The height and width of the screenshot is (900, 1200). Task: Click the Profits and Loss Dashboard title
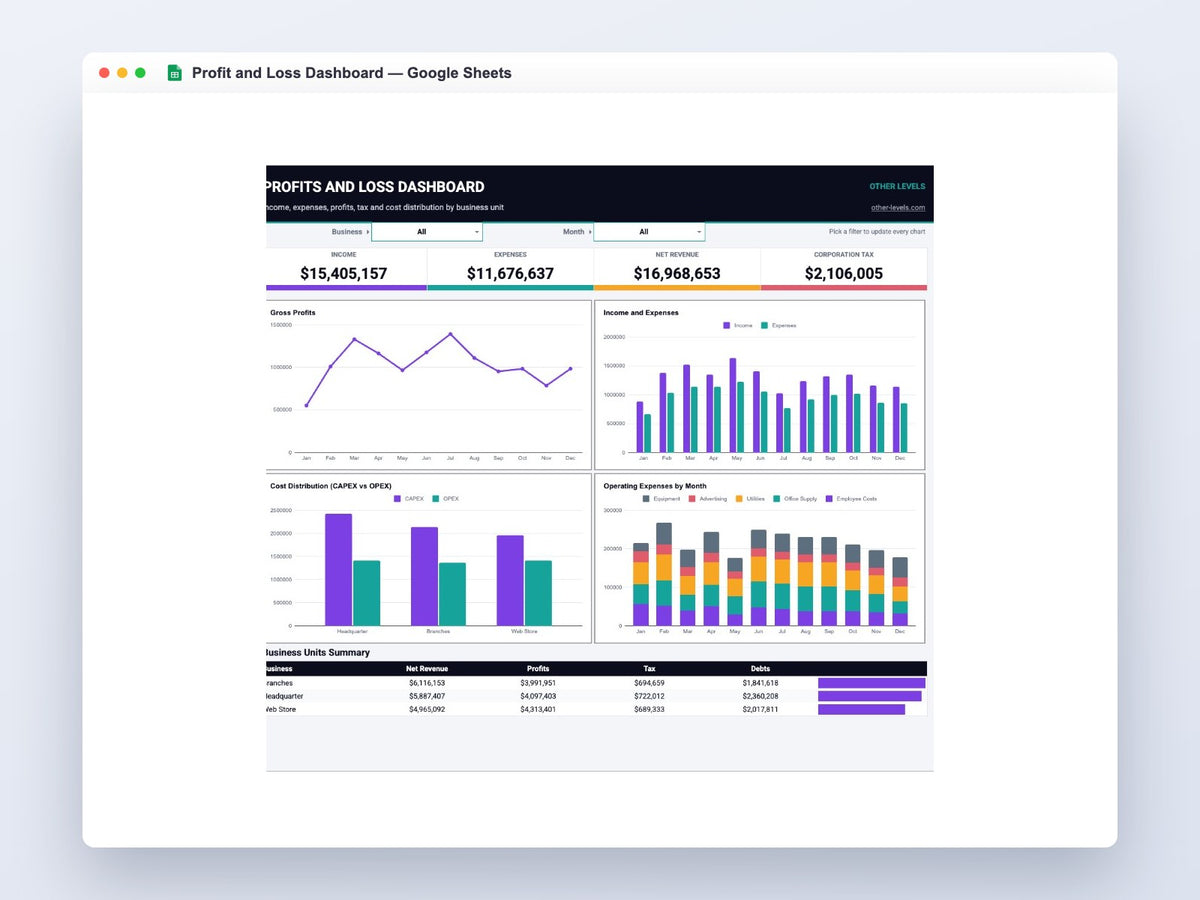[375, 187]
